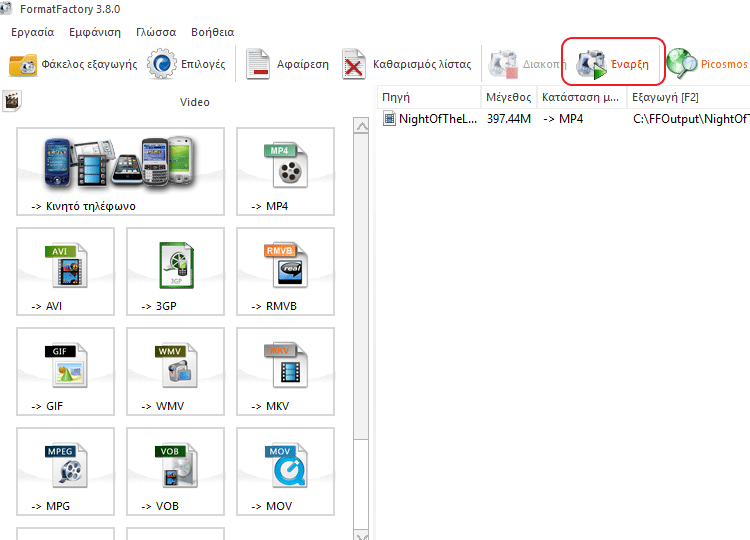This screenshot has width=750, height=540.
Task: Choose the MPG conversion tile
Action: (x=65, y=471)
